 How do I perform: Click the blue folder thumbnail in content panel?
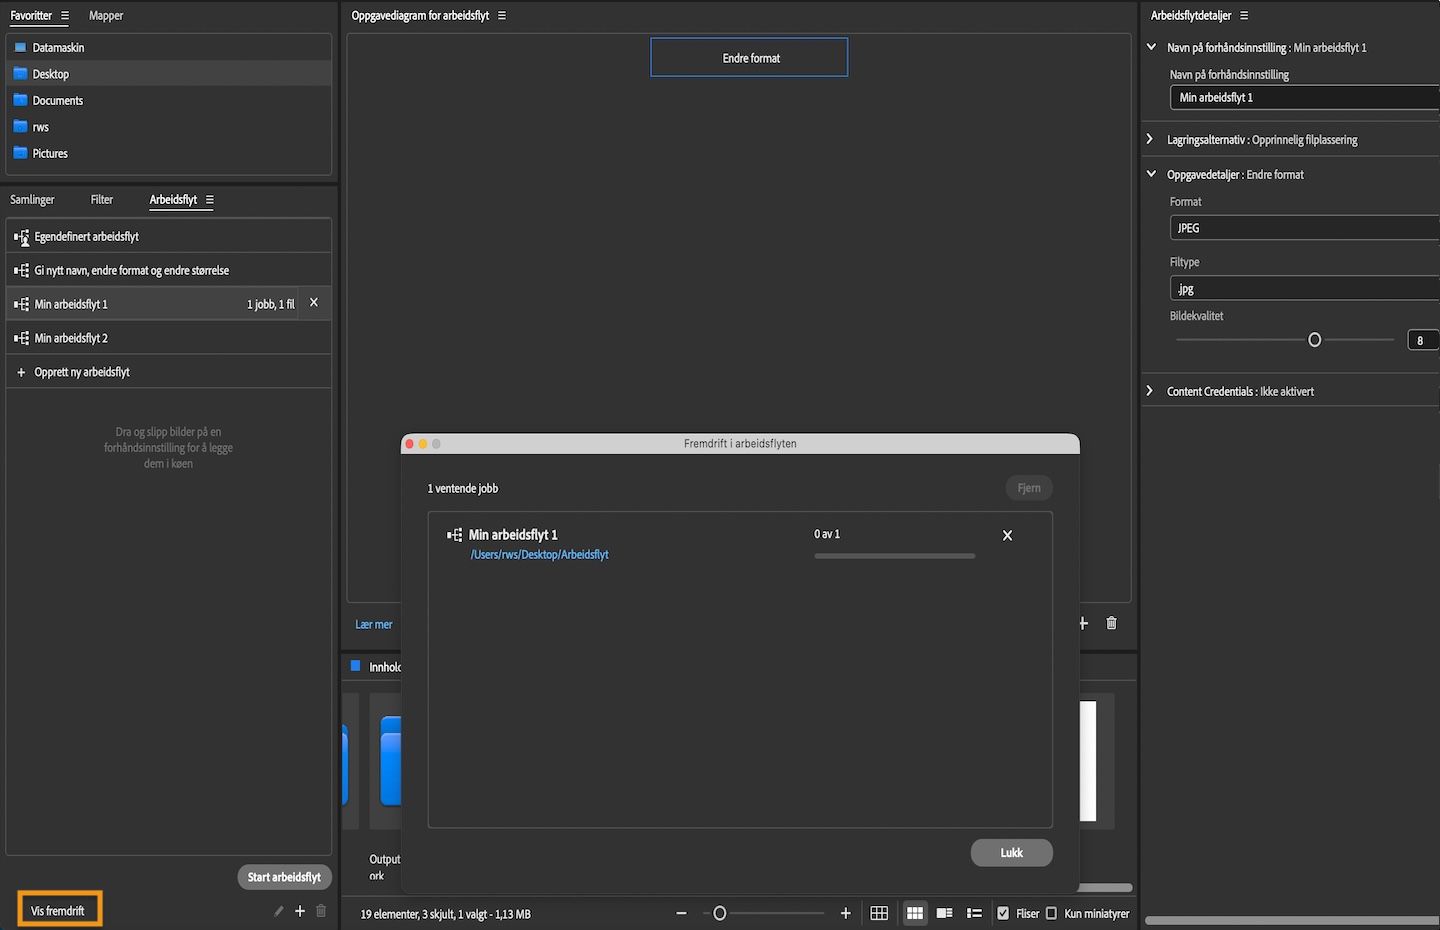pyautogui.click(x=390, y=760)
